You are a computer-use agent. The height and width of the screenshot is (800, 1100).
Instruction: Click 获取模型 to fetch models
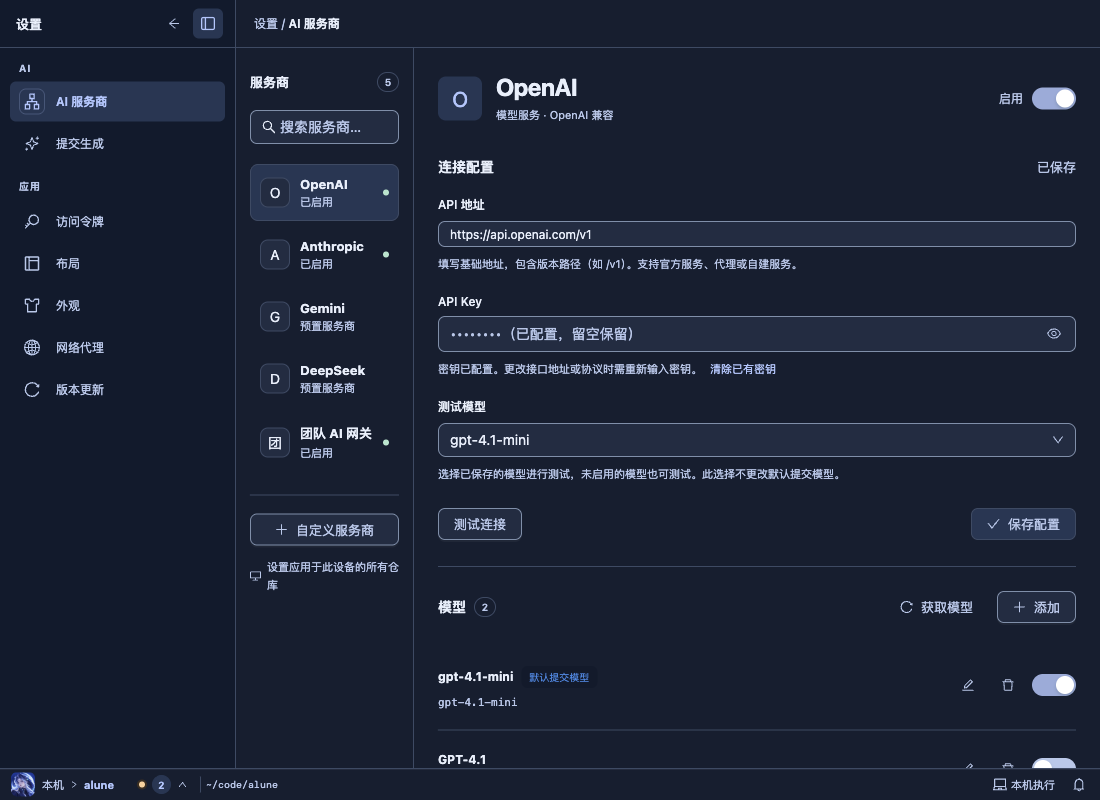936,607
